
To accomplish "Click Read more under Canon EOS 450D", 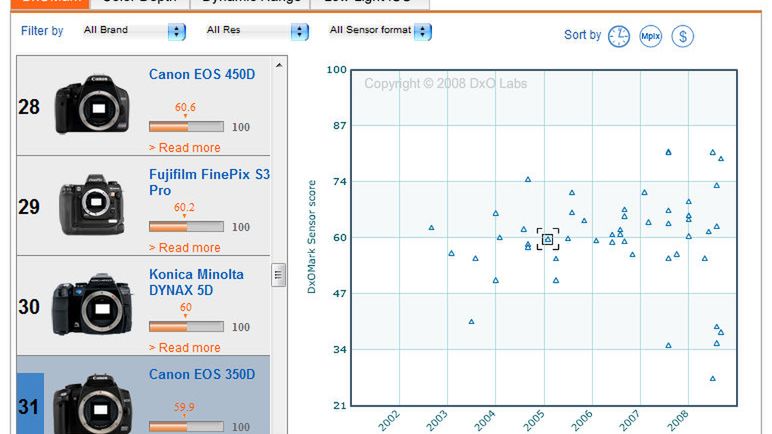I will click(x=185, y=148).
